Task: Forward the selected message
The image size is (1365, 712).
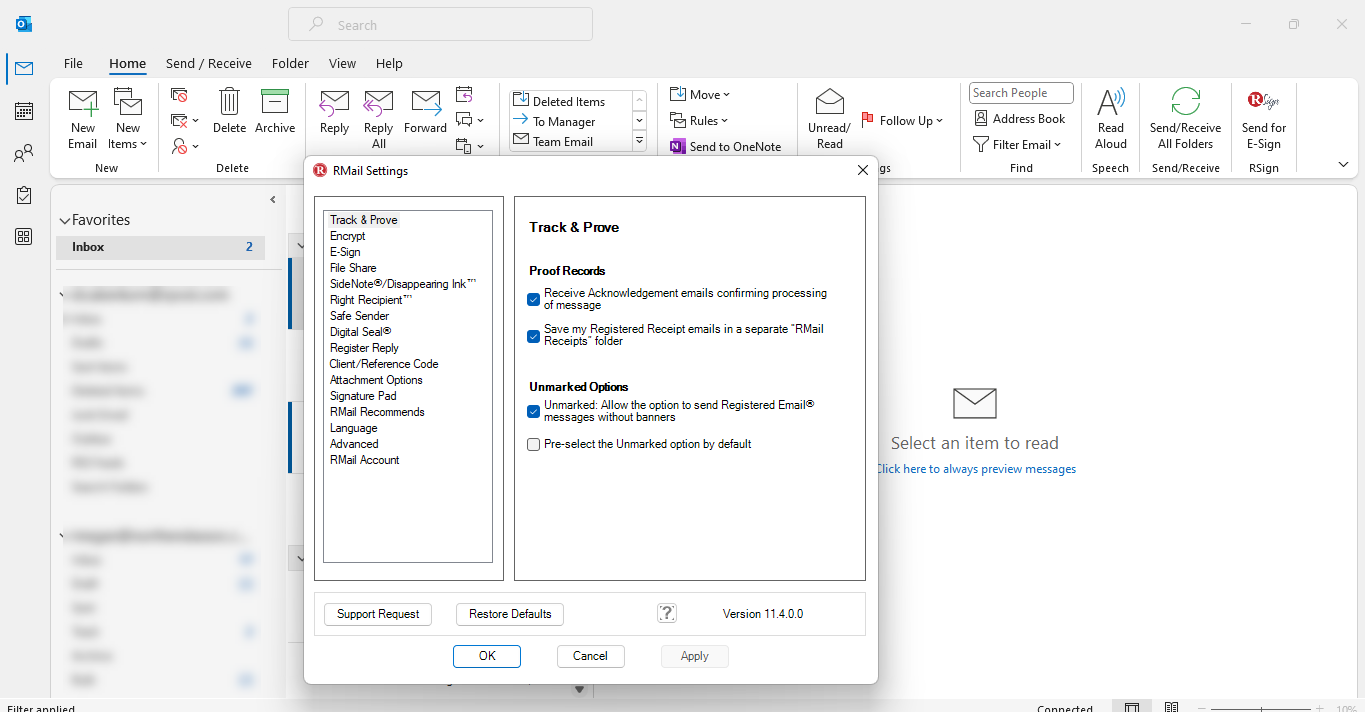Action: point(425,112)
